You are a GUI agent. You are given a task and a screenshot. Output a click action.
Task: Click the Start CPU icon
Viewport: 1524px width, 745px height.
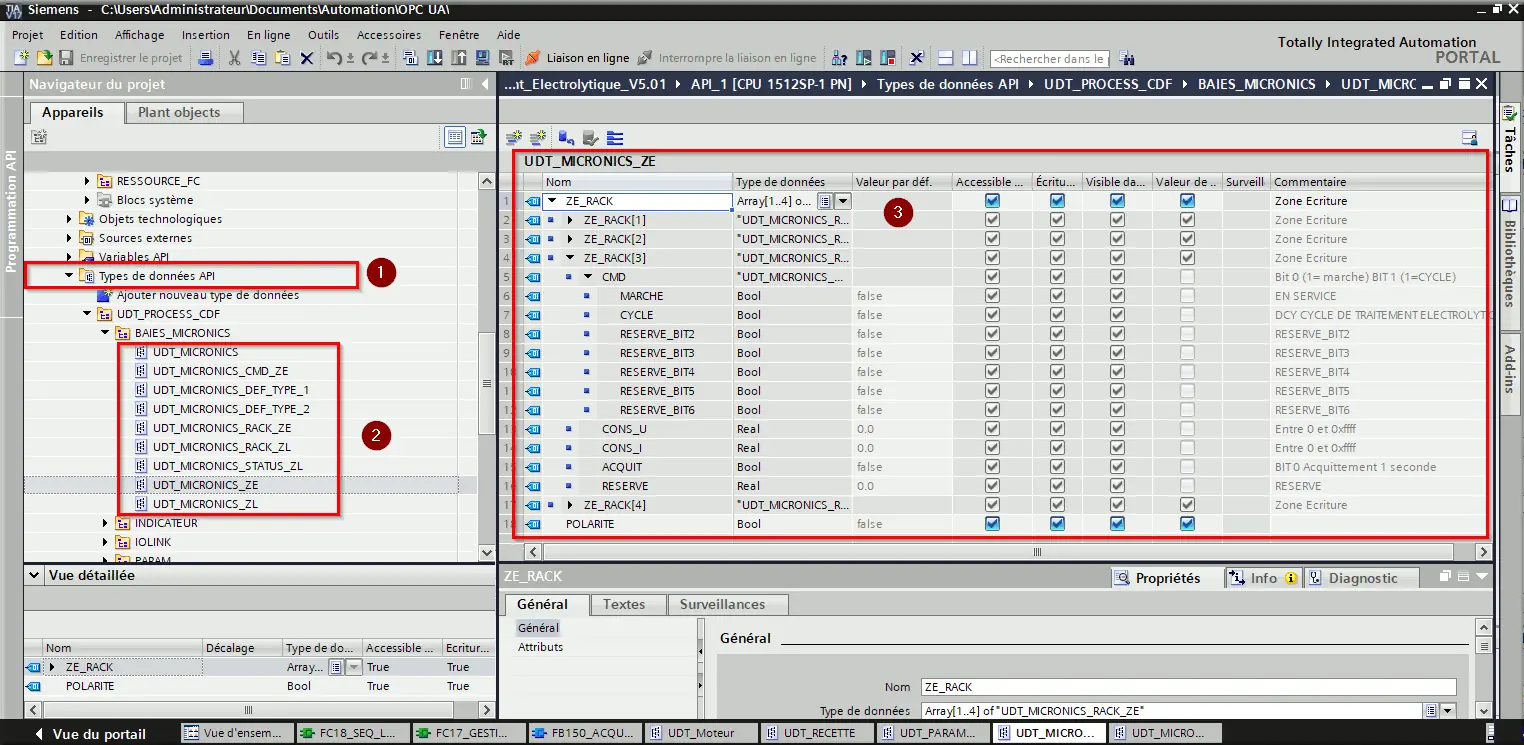click(x=864, y=58)
